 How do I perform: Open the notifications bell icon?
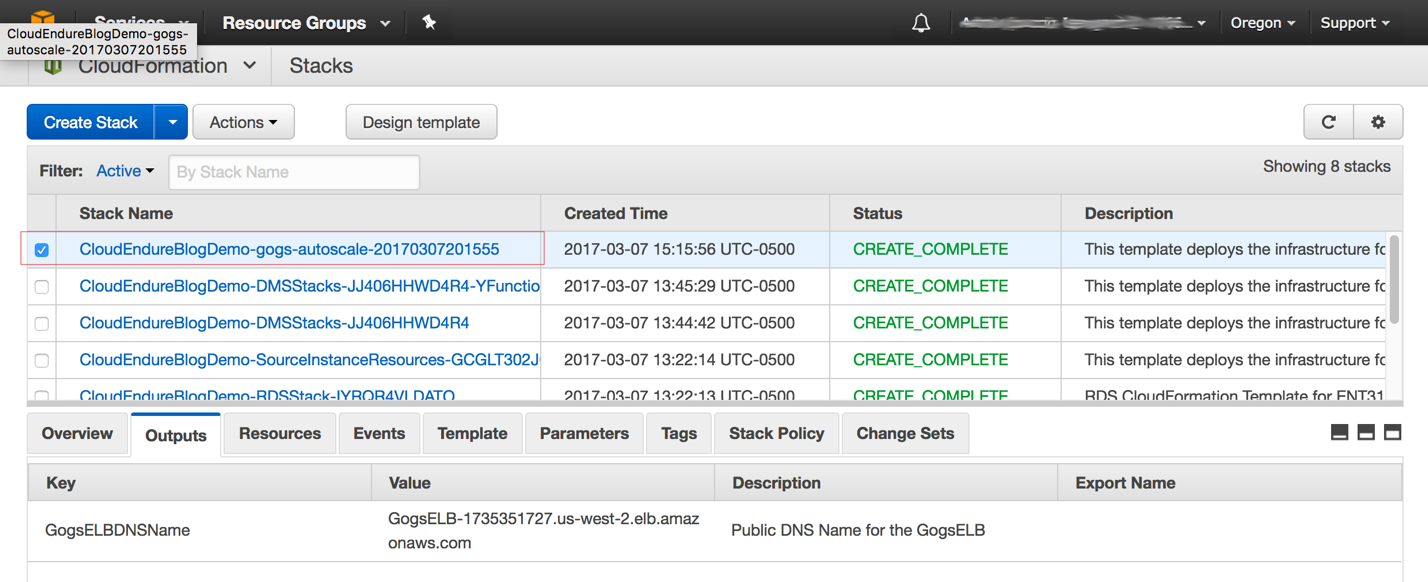(x=921, y=22)
